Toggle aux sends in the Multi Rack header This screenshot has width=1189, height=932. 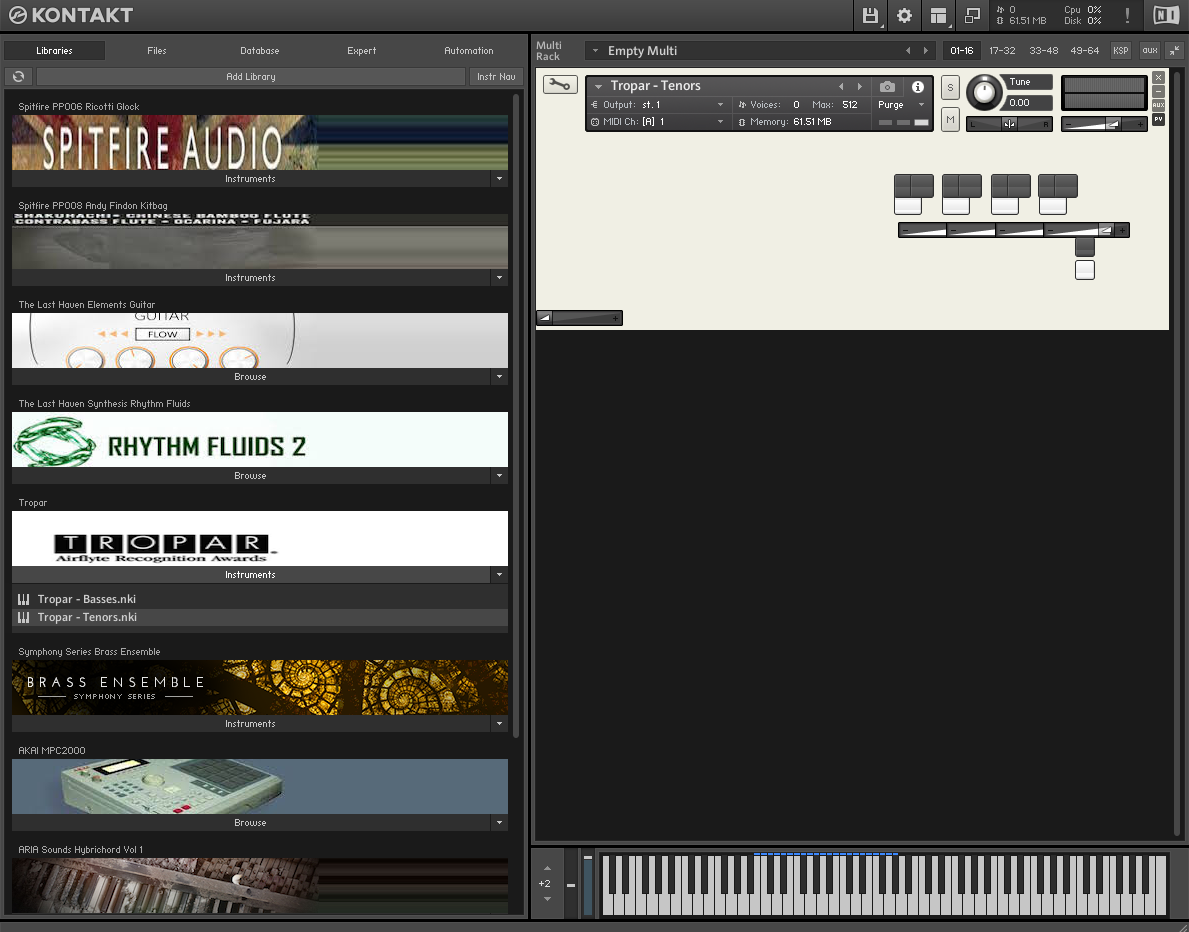click(1150, 51)
